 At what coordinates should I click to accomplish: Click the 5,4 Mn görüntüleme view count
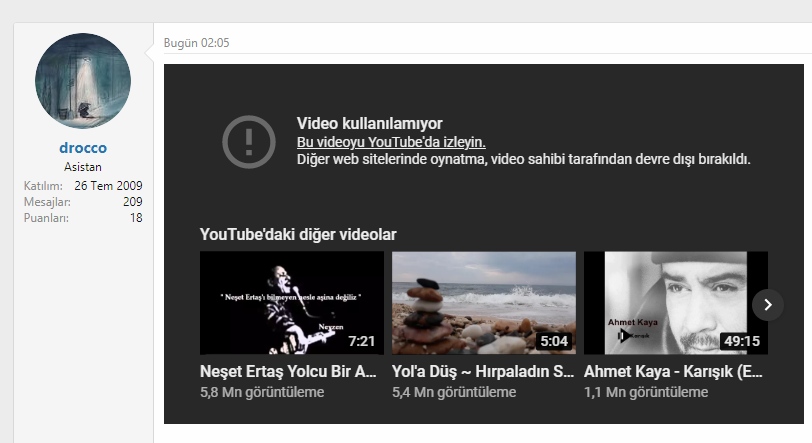454,392
